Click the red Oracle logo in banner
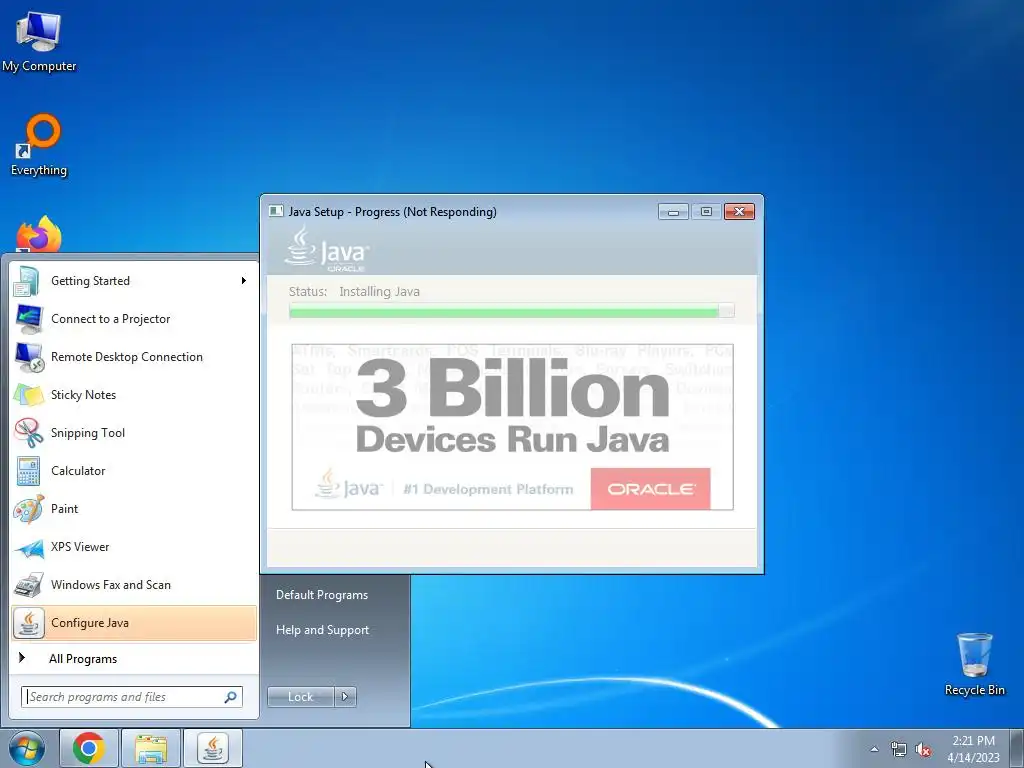Viewport: 1024px width, 768px height. click(x=650, y=488)
